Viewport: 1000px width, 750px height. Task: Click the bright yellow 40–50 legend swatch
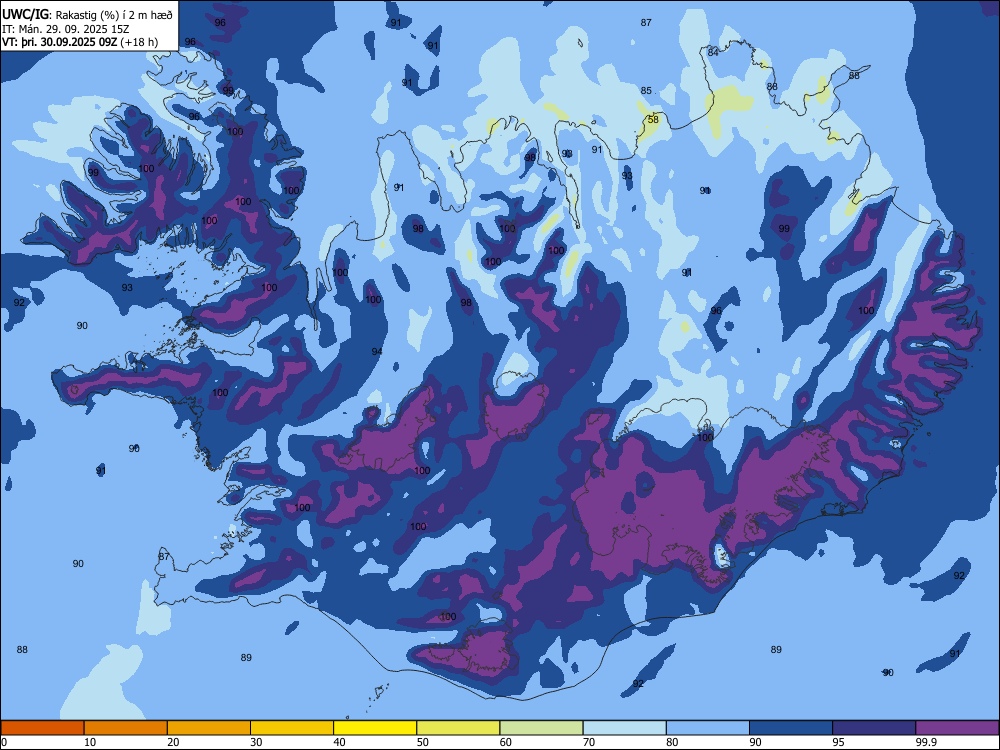pyautogui.click(x=375, y=728)
